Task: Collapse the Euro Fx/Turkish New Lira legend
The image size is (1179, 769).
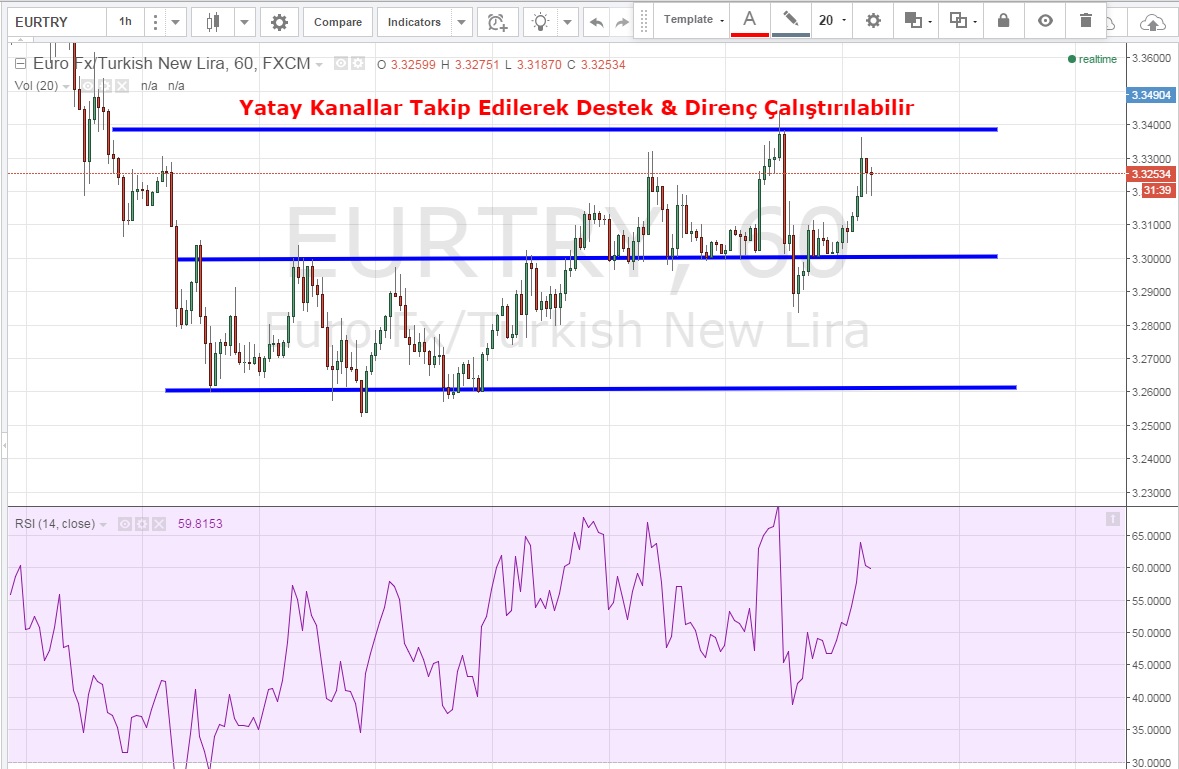Action: click(x=20, y=65)
